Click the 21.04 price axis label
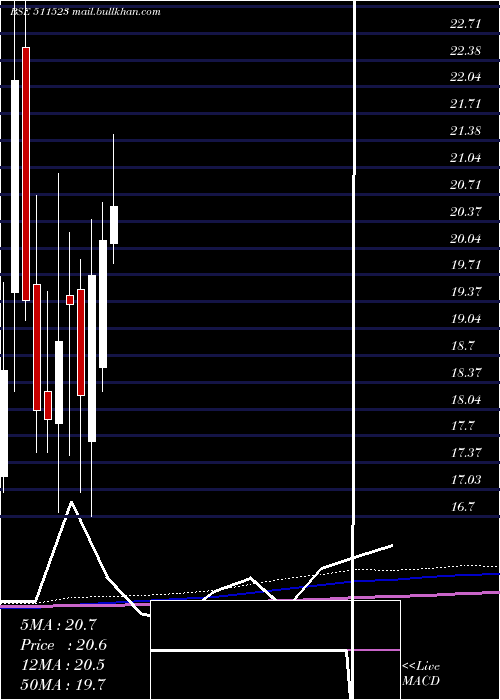Image resolution: width=500 pixels, height=700 pixels. [466, 158]
